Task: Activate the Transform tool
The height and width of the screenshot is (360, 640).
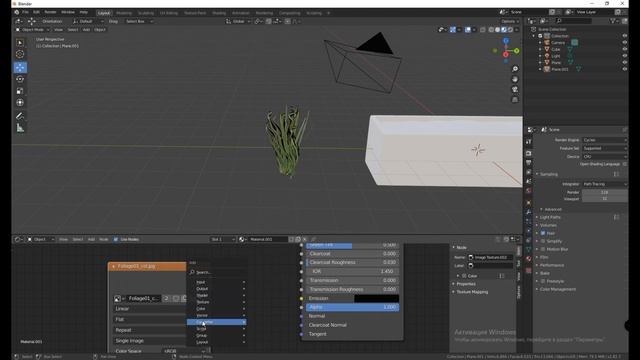Action: [20, 103]
